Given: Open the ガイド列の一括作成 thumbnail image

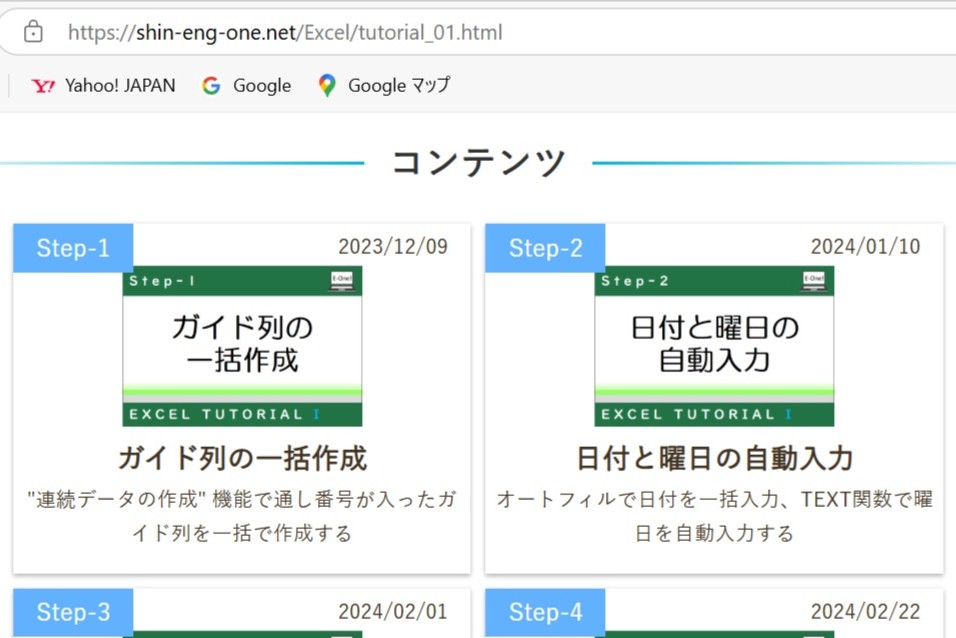Looking at the screenshot, I should 242,346.
